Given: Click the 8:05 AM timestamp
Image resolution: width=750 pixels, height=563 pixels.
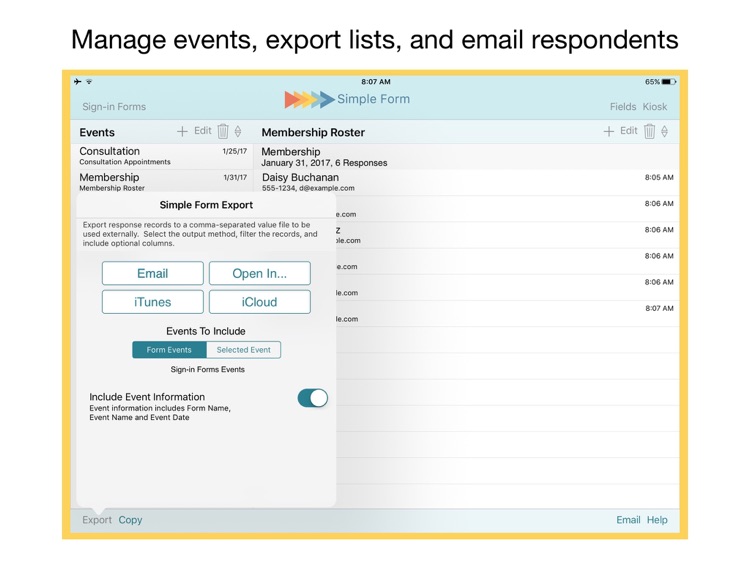Looking at the screenshot, I should click(x=659, y=177).
